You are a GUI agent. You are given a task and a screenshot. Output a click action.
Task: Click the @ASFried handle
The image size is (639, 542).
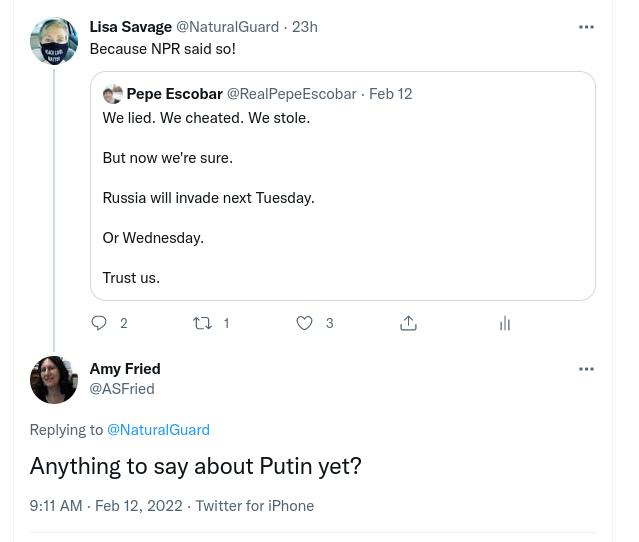pos(122,388)
